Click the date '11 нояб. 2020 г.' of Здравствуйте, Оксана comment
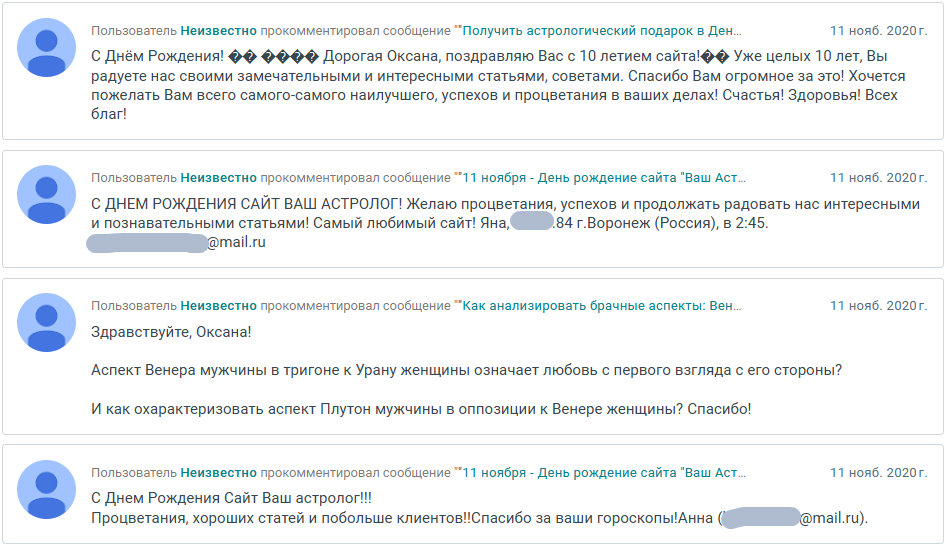The image size is (944, 550). tap(878, 306)
